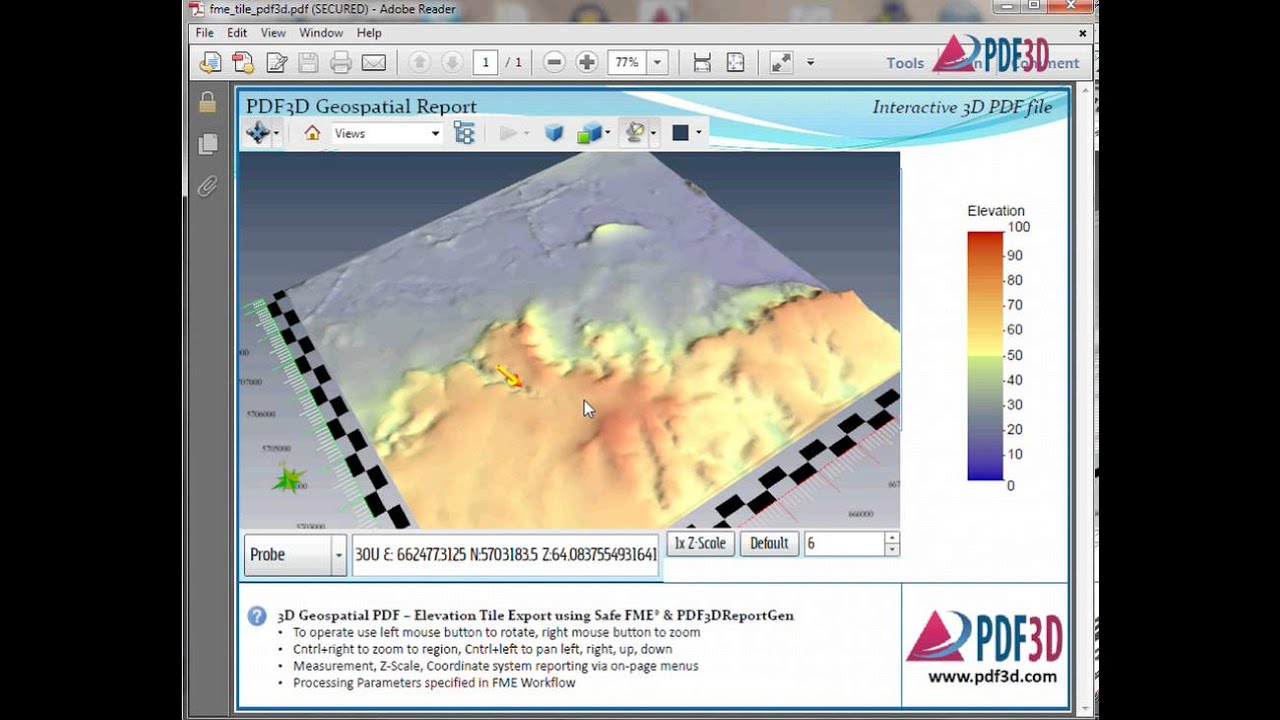Viewport: 1280px width, 720px height.
Task: Click the model render mode cubes icon
Action: pyautogui.click(x=588, y=133)
